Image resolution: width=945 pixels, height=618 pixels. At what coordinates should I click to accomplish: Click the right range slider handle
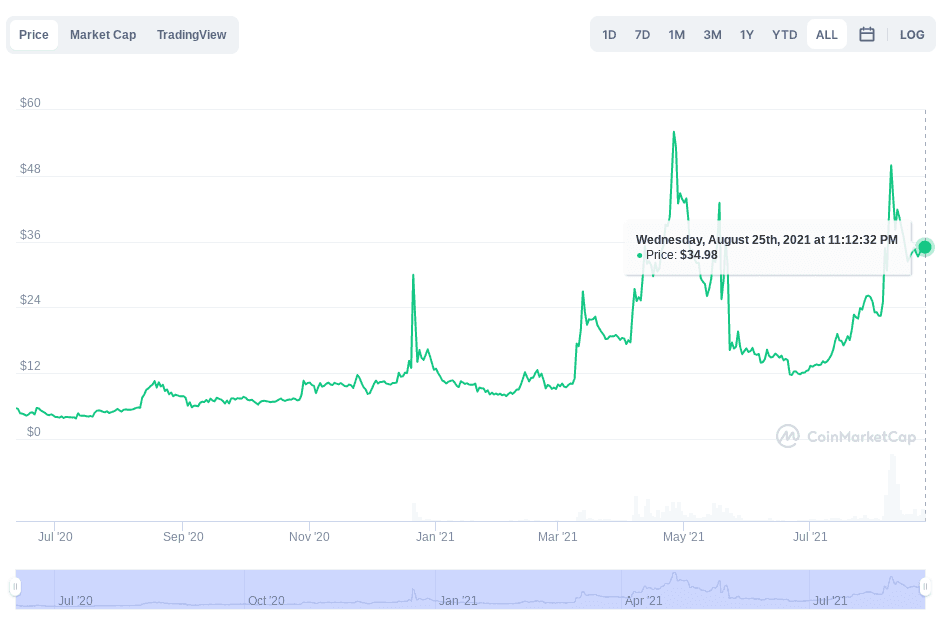(925, 587)
